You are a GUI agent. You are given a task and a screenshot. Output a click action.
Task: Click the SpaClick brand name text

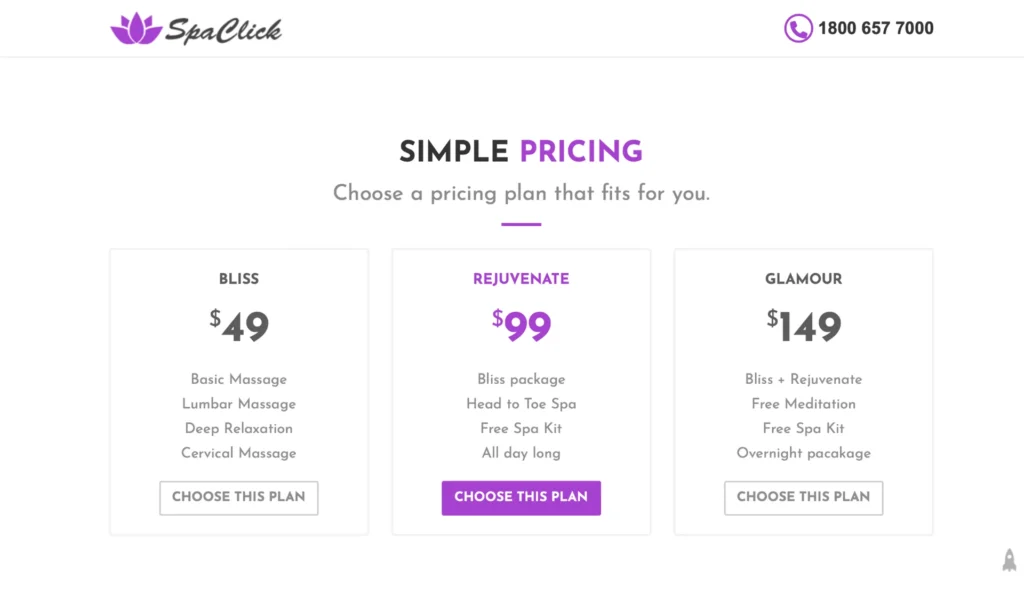click(223, 30)
